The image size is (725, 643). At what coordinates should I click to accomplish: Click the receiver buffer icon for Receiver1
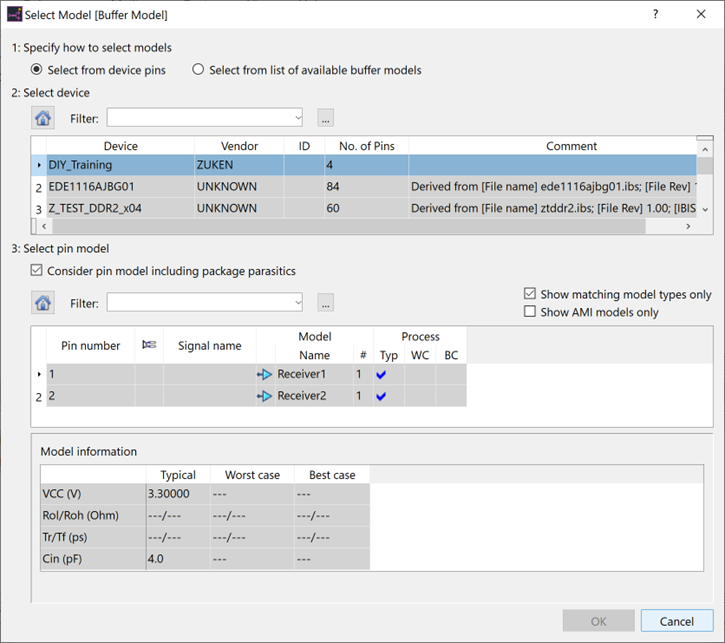(x=265, y=374)
